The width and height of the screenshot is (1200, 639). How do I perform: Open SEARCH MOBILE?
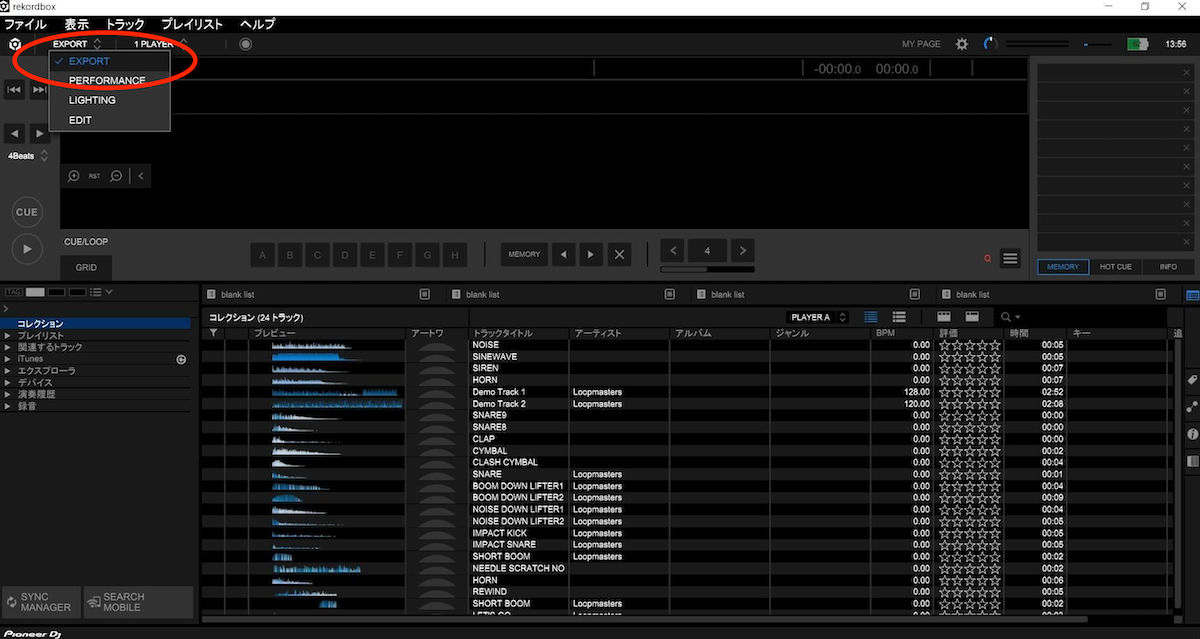[x=138, y=602]
